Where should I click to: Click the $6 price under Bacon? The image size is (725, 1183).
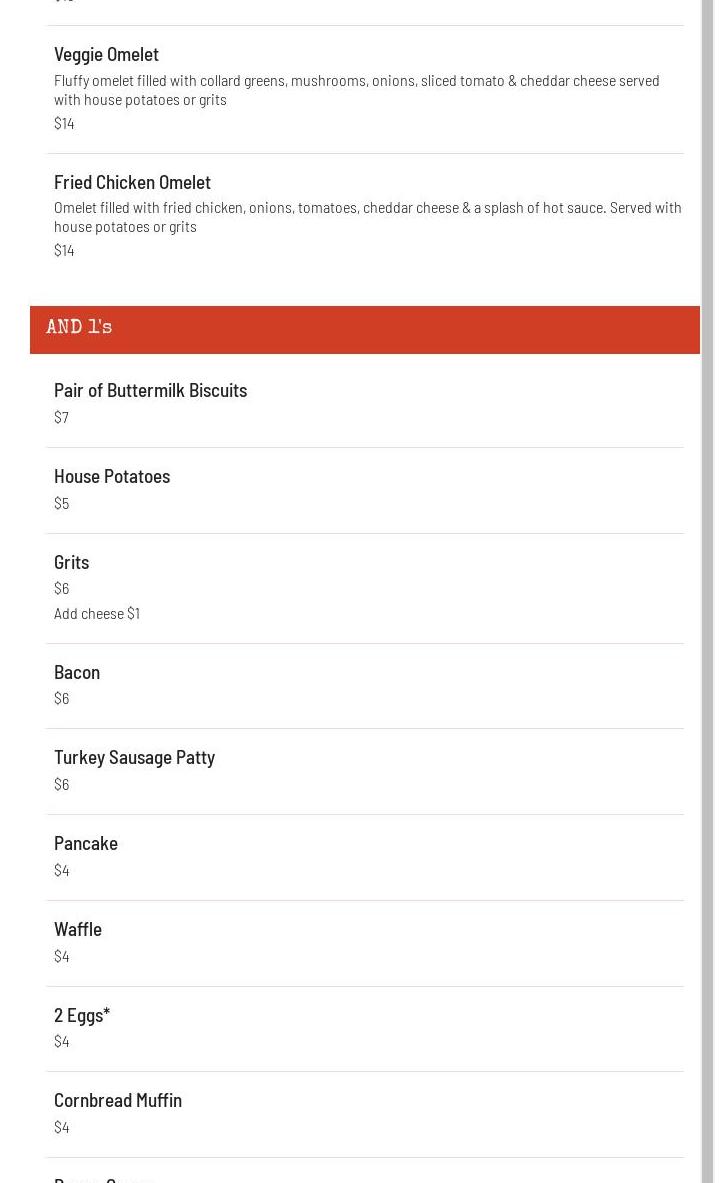(61, 698)
